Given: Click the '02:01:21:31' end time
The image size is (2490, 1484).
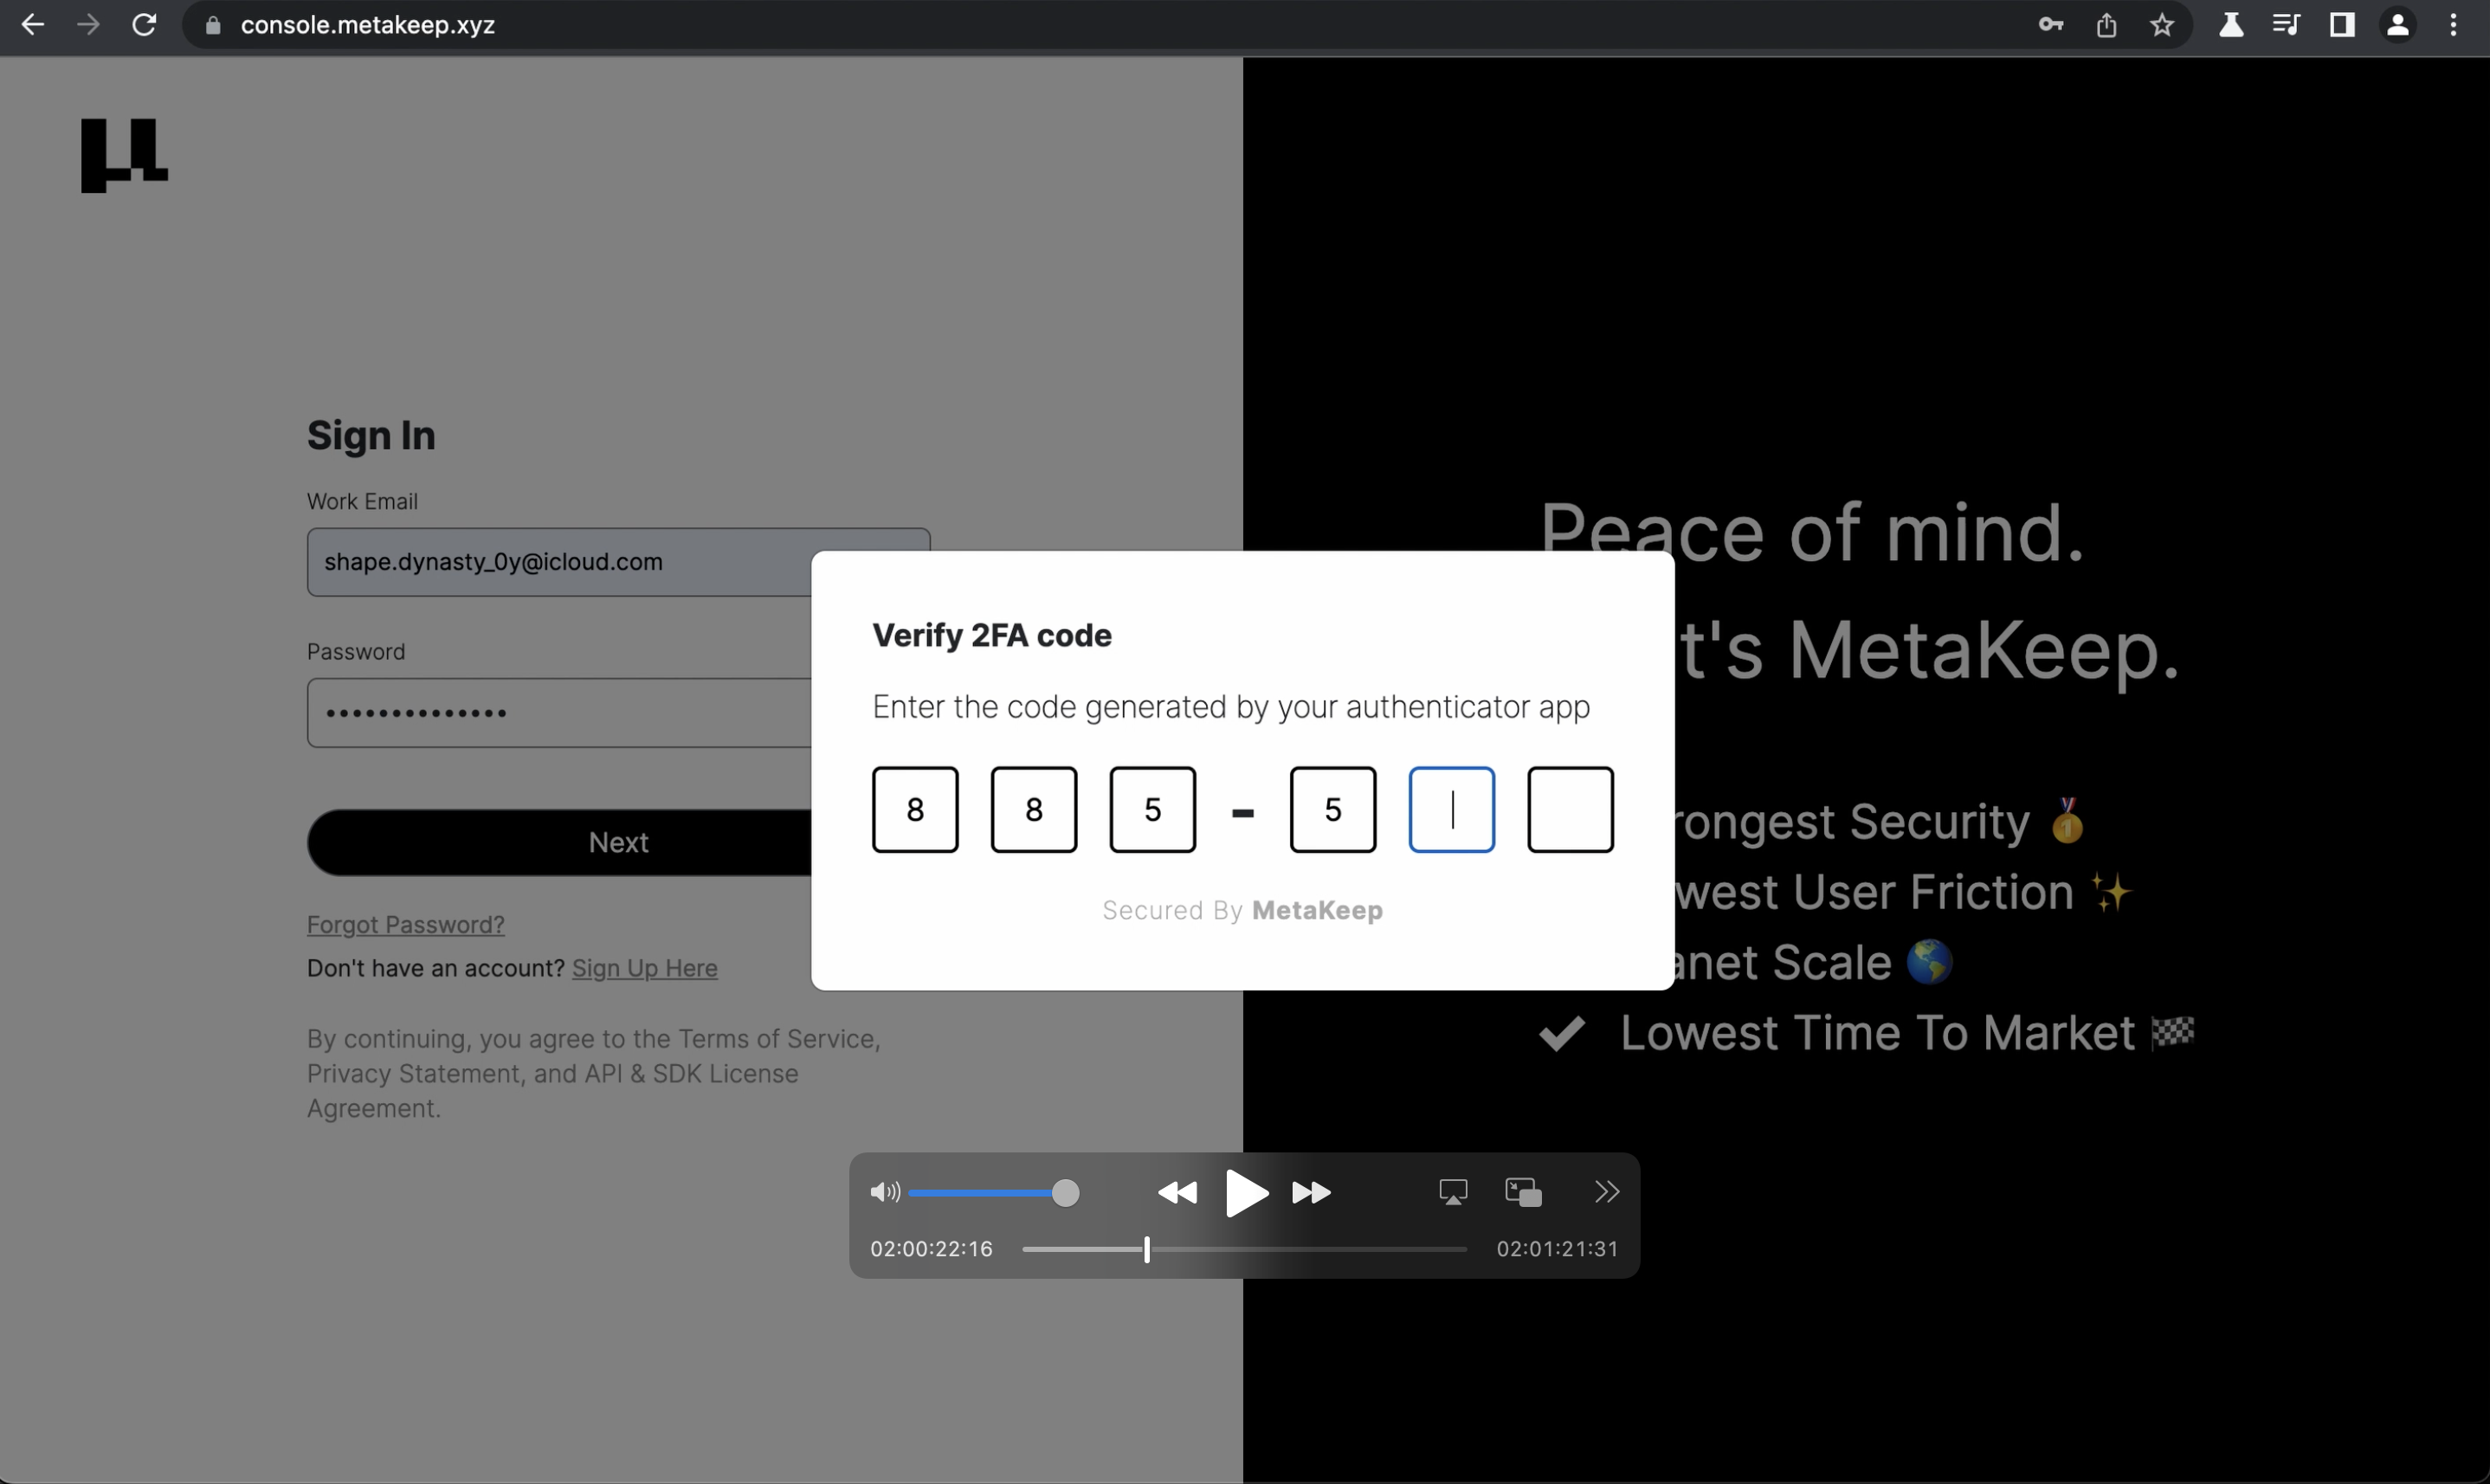Looking at the screenshot, I should tap(1557, 1249).
